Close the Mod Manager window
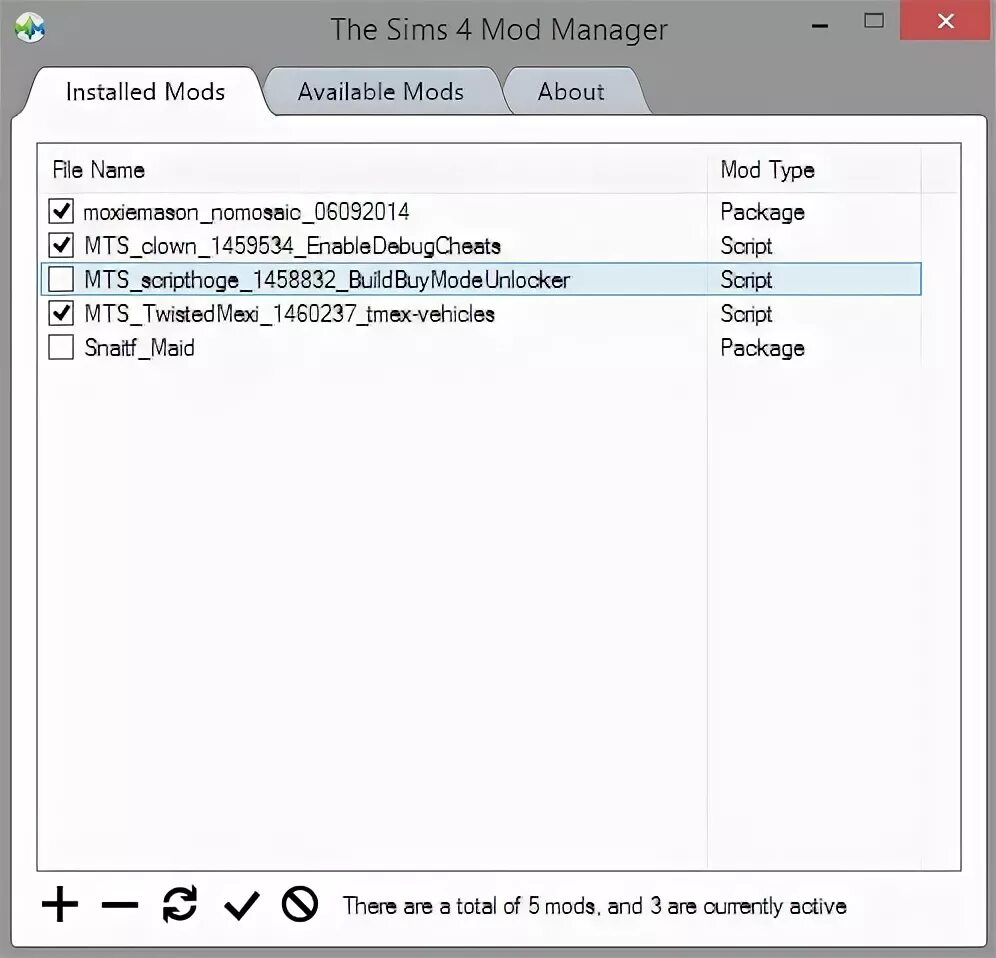The width and height of the screenshot is (996, 958). [945, 21]
